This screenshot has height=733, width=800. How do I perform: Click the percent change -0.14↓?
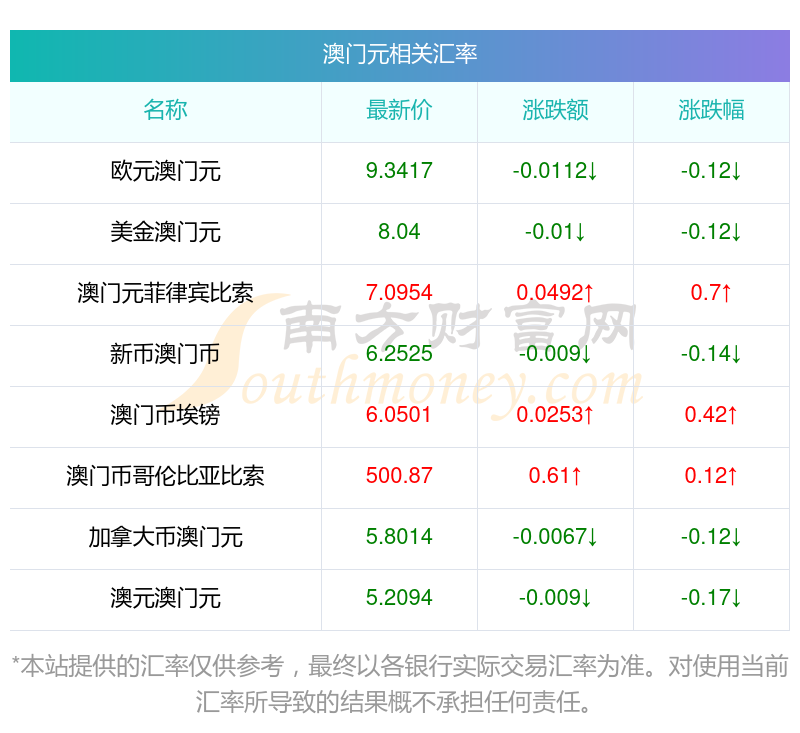coord(711,354)
